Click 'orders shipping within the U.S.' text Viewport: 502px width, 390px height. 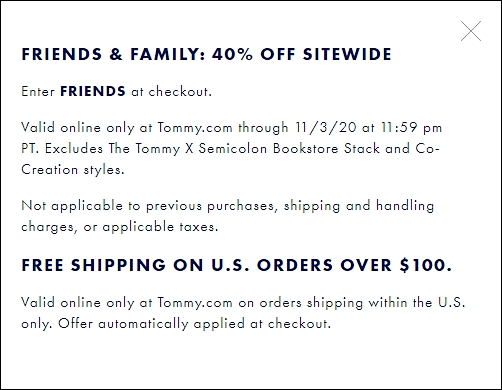point(362,303)
